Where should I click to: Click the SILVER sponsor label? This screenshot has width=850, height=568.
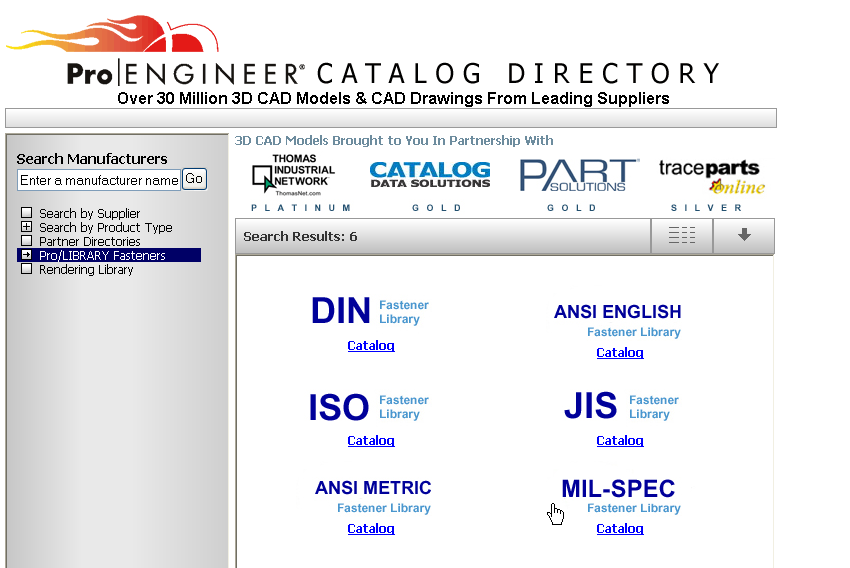[706, 208]
